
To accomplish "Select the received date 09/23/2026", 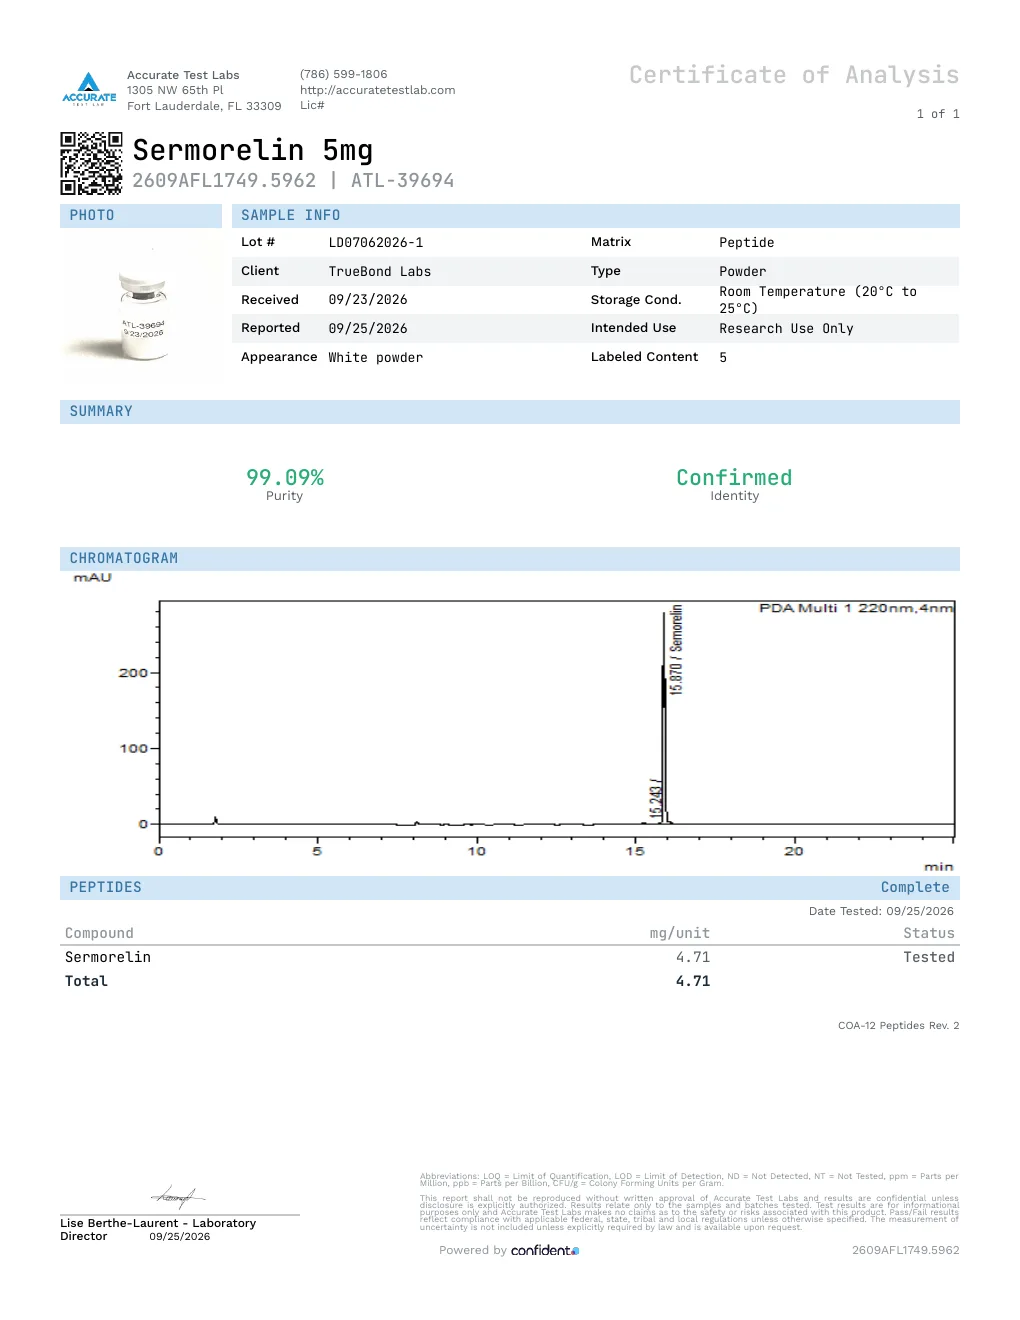I will [368, 300].
